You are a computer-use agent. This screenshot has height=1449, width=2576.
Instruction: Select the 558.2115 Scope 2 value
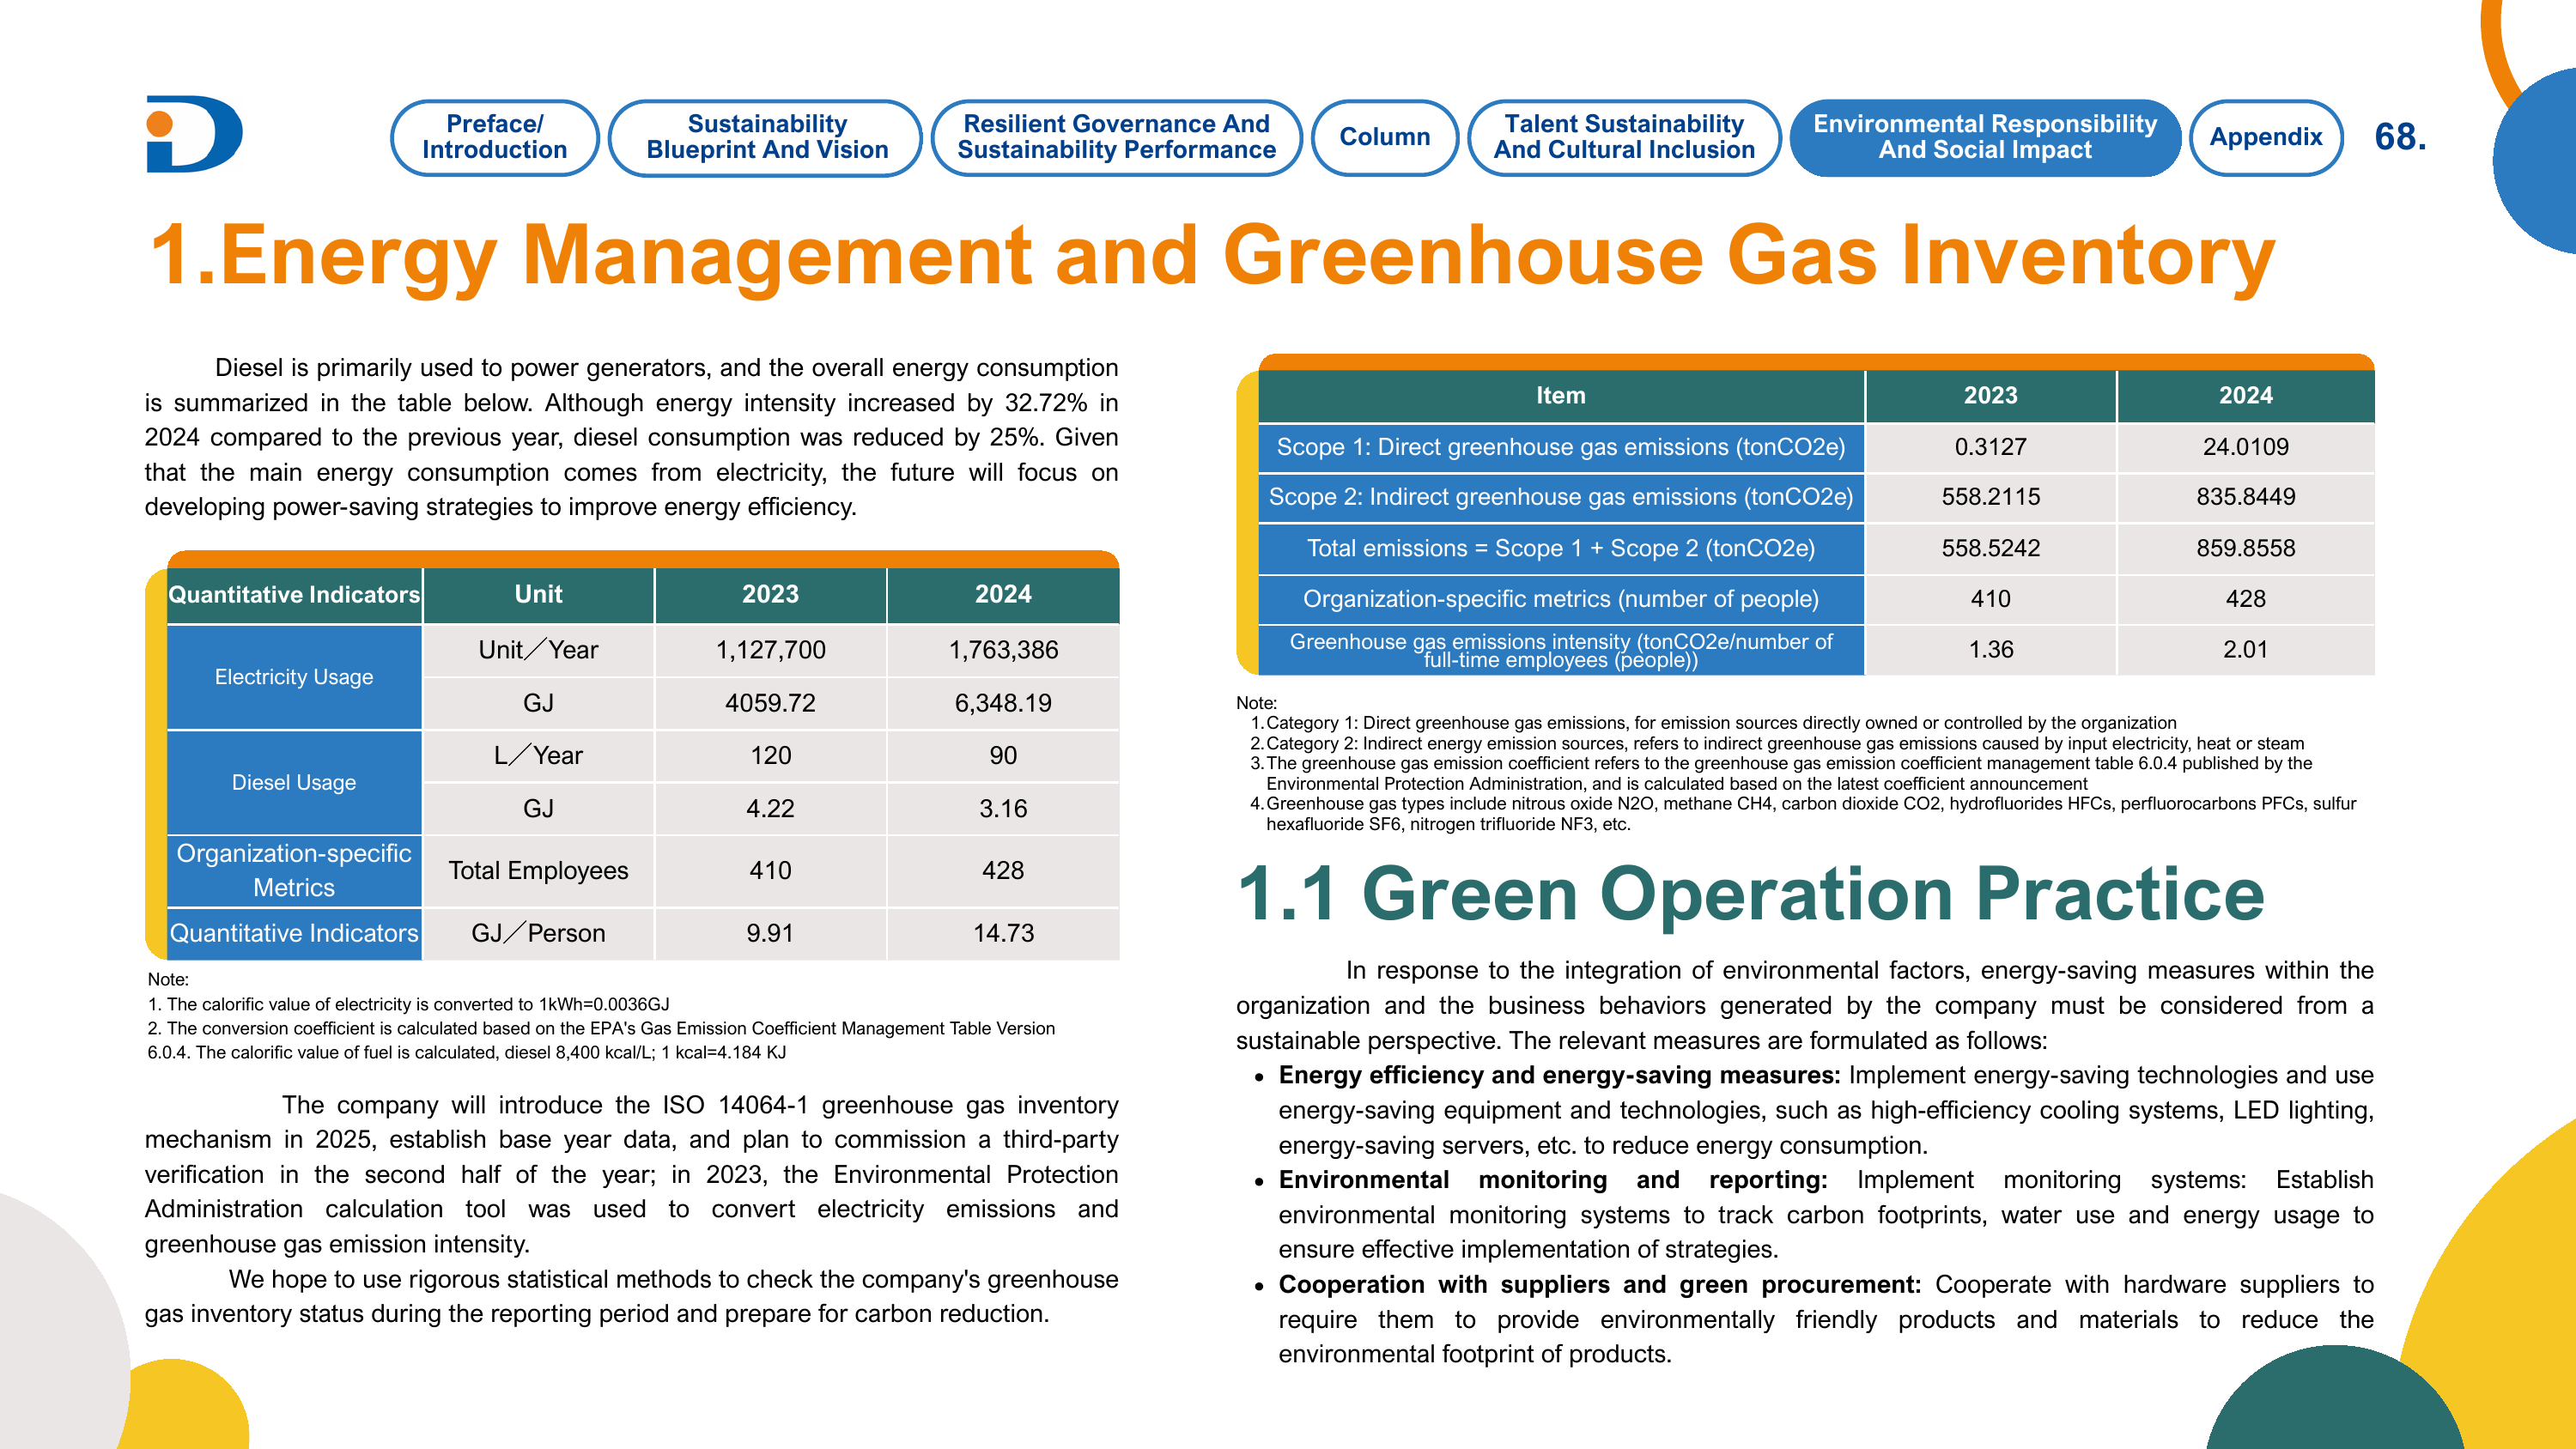click(1990, 497)
